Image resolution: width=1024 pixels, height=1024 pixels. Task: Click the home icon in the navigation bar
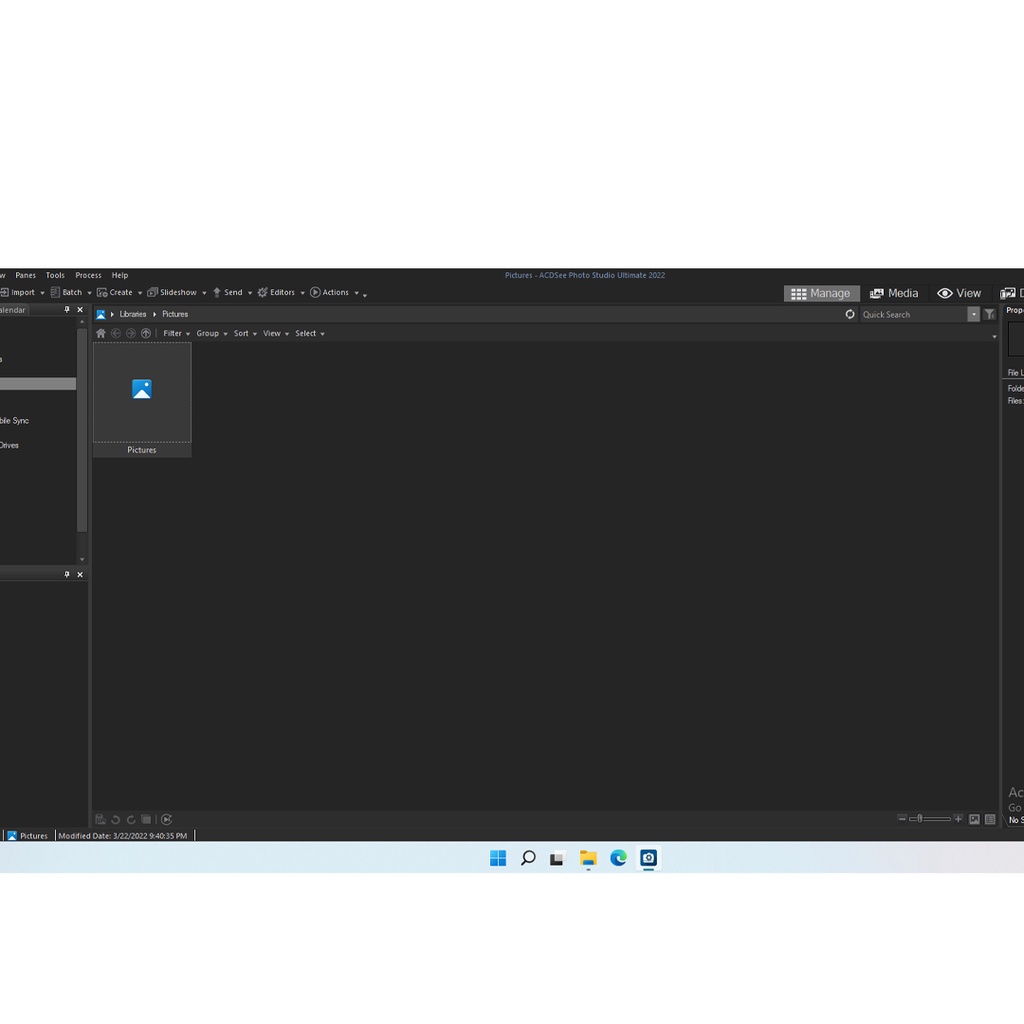click(100, 333)
